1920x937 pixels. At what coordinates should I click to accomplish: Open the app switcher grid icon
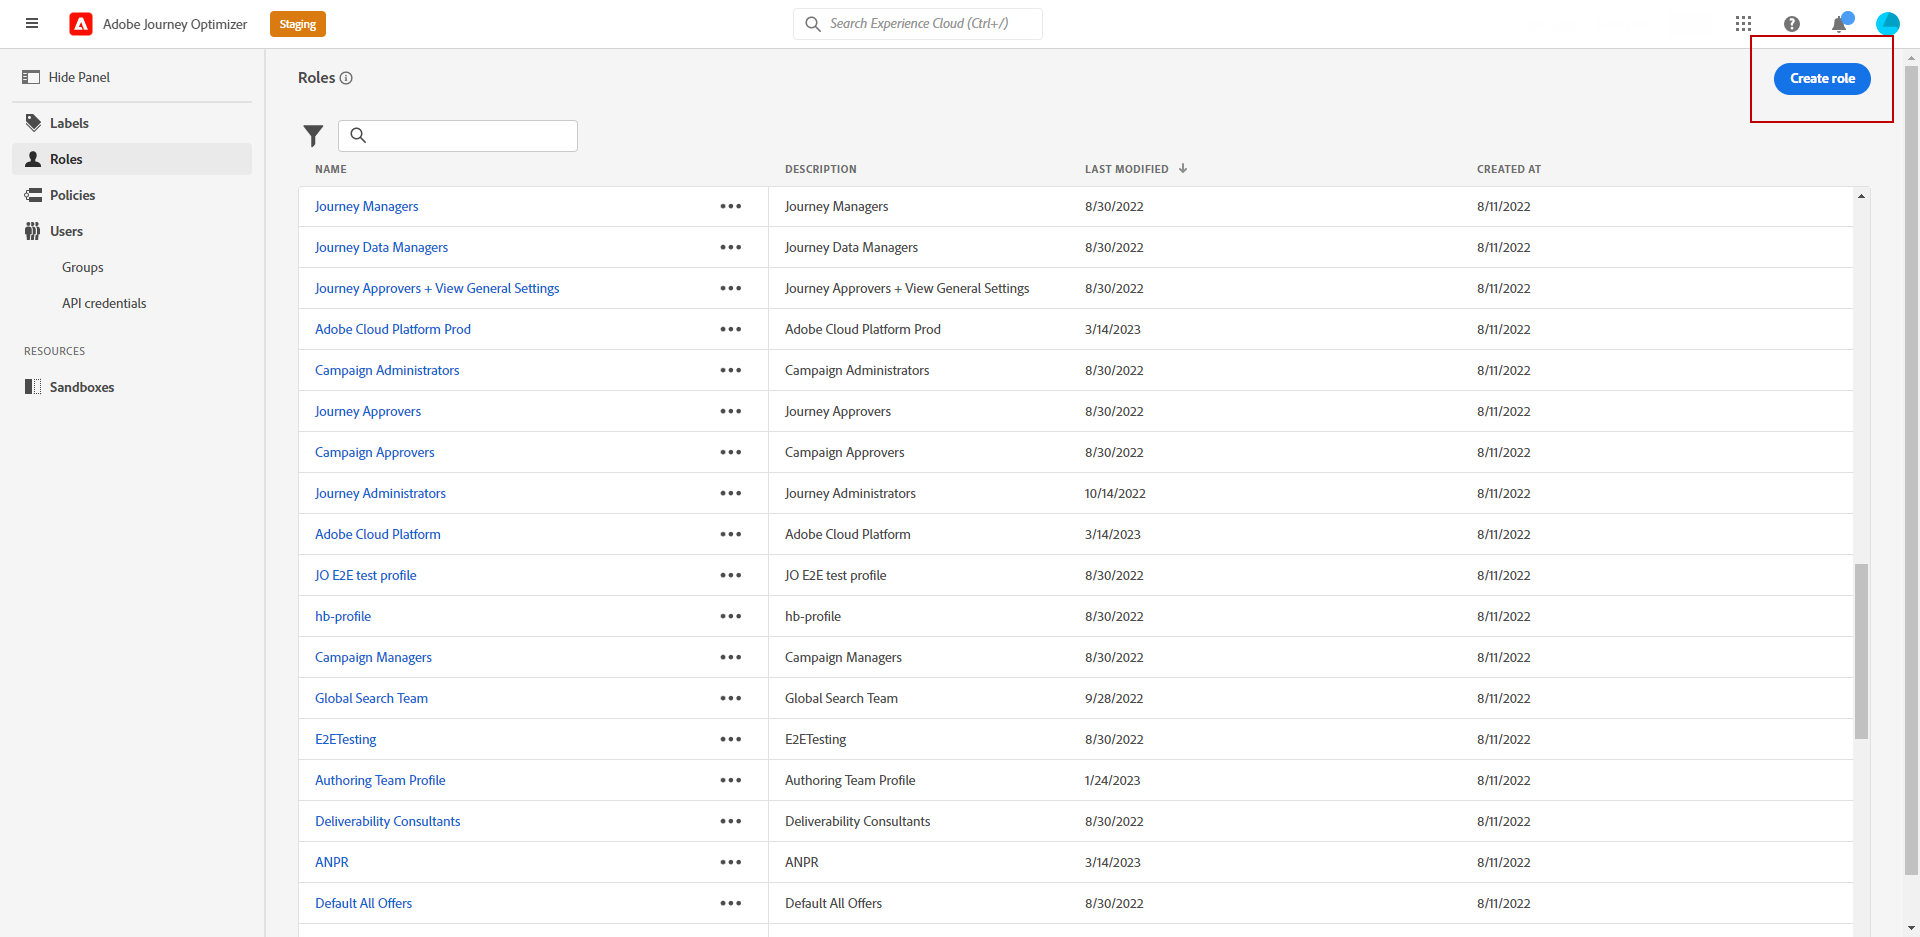tap(1743, 24)
